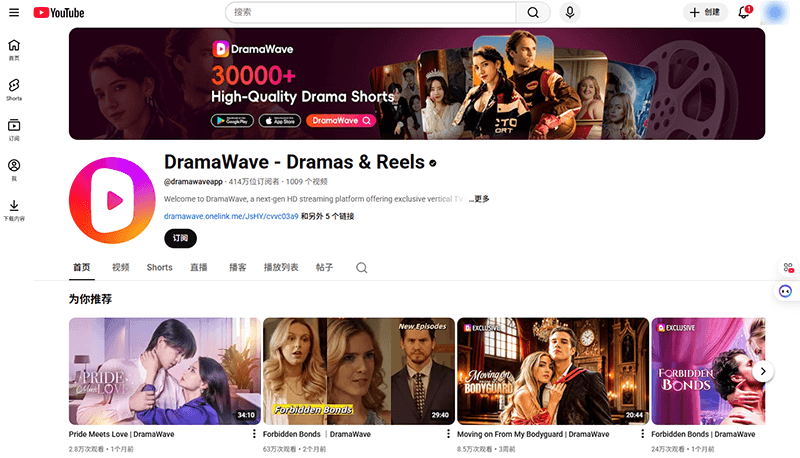The height and width of the screenshot is (458, 800).
Task: Switch to the Shorts channel tab
Action: 160,267
